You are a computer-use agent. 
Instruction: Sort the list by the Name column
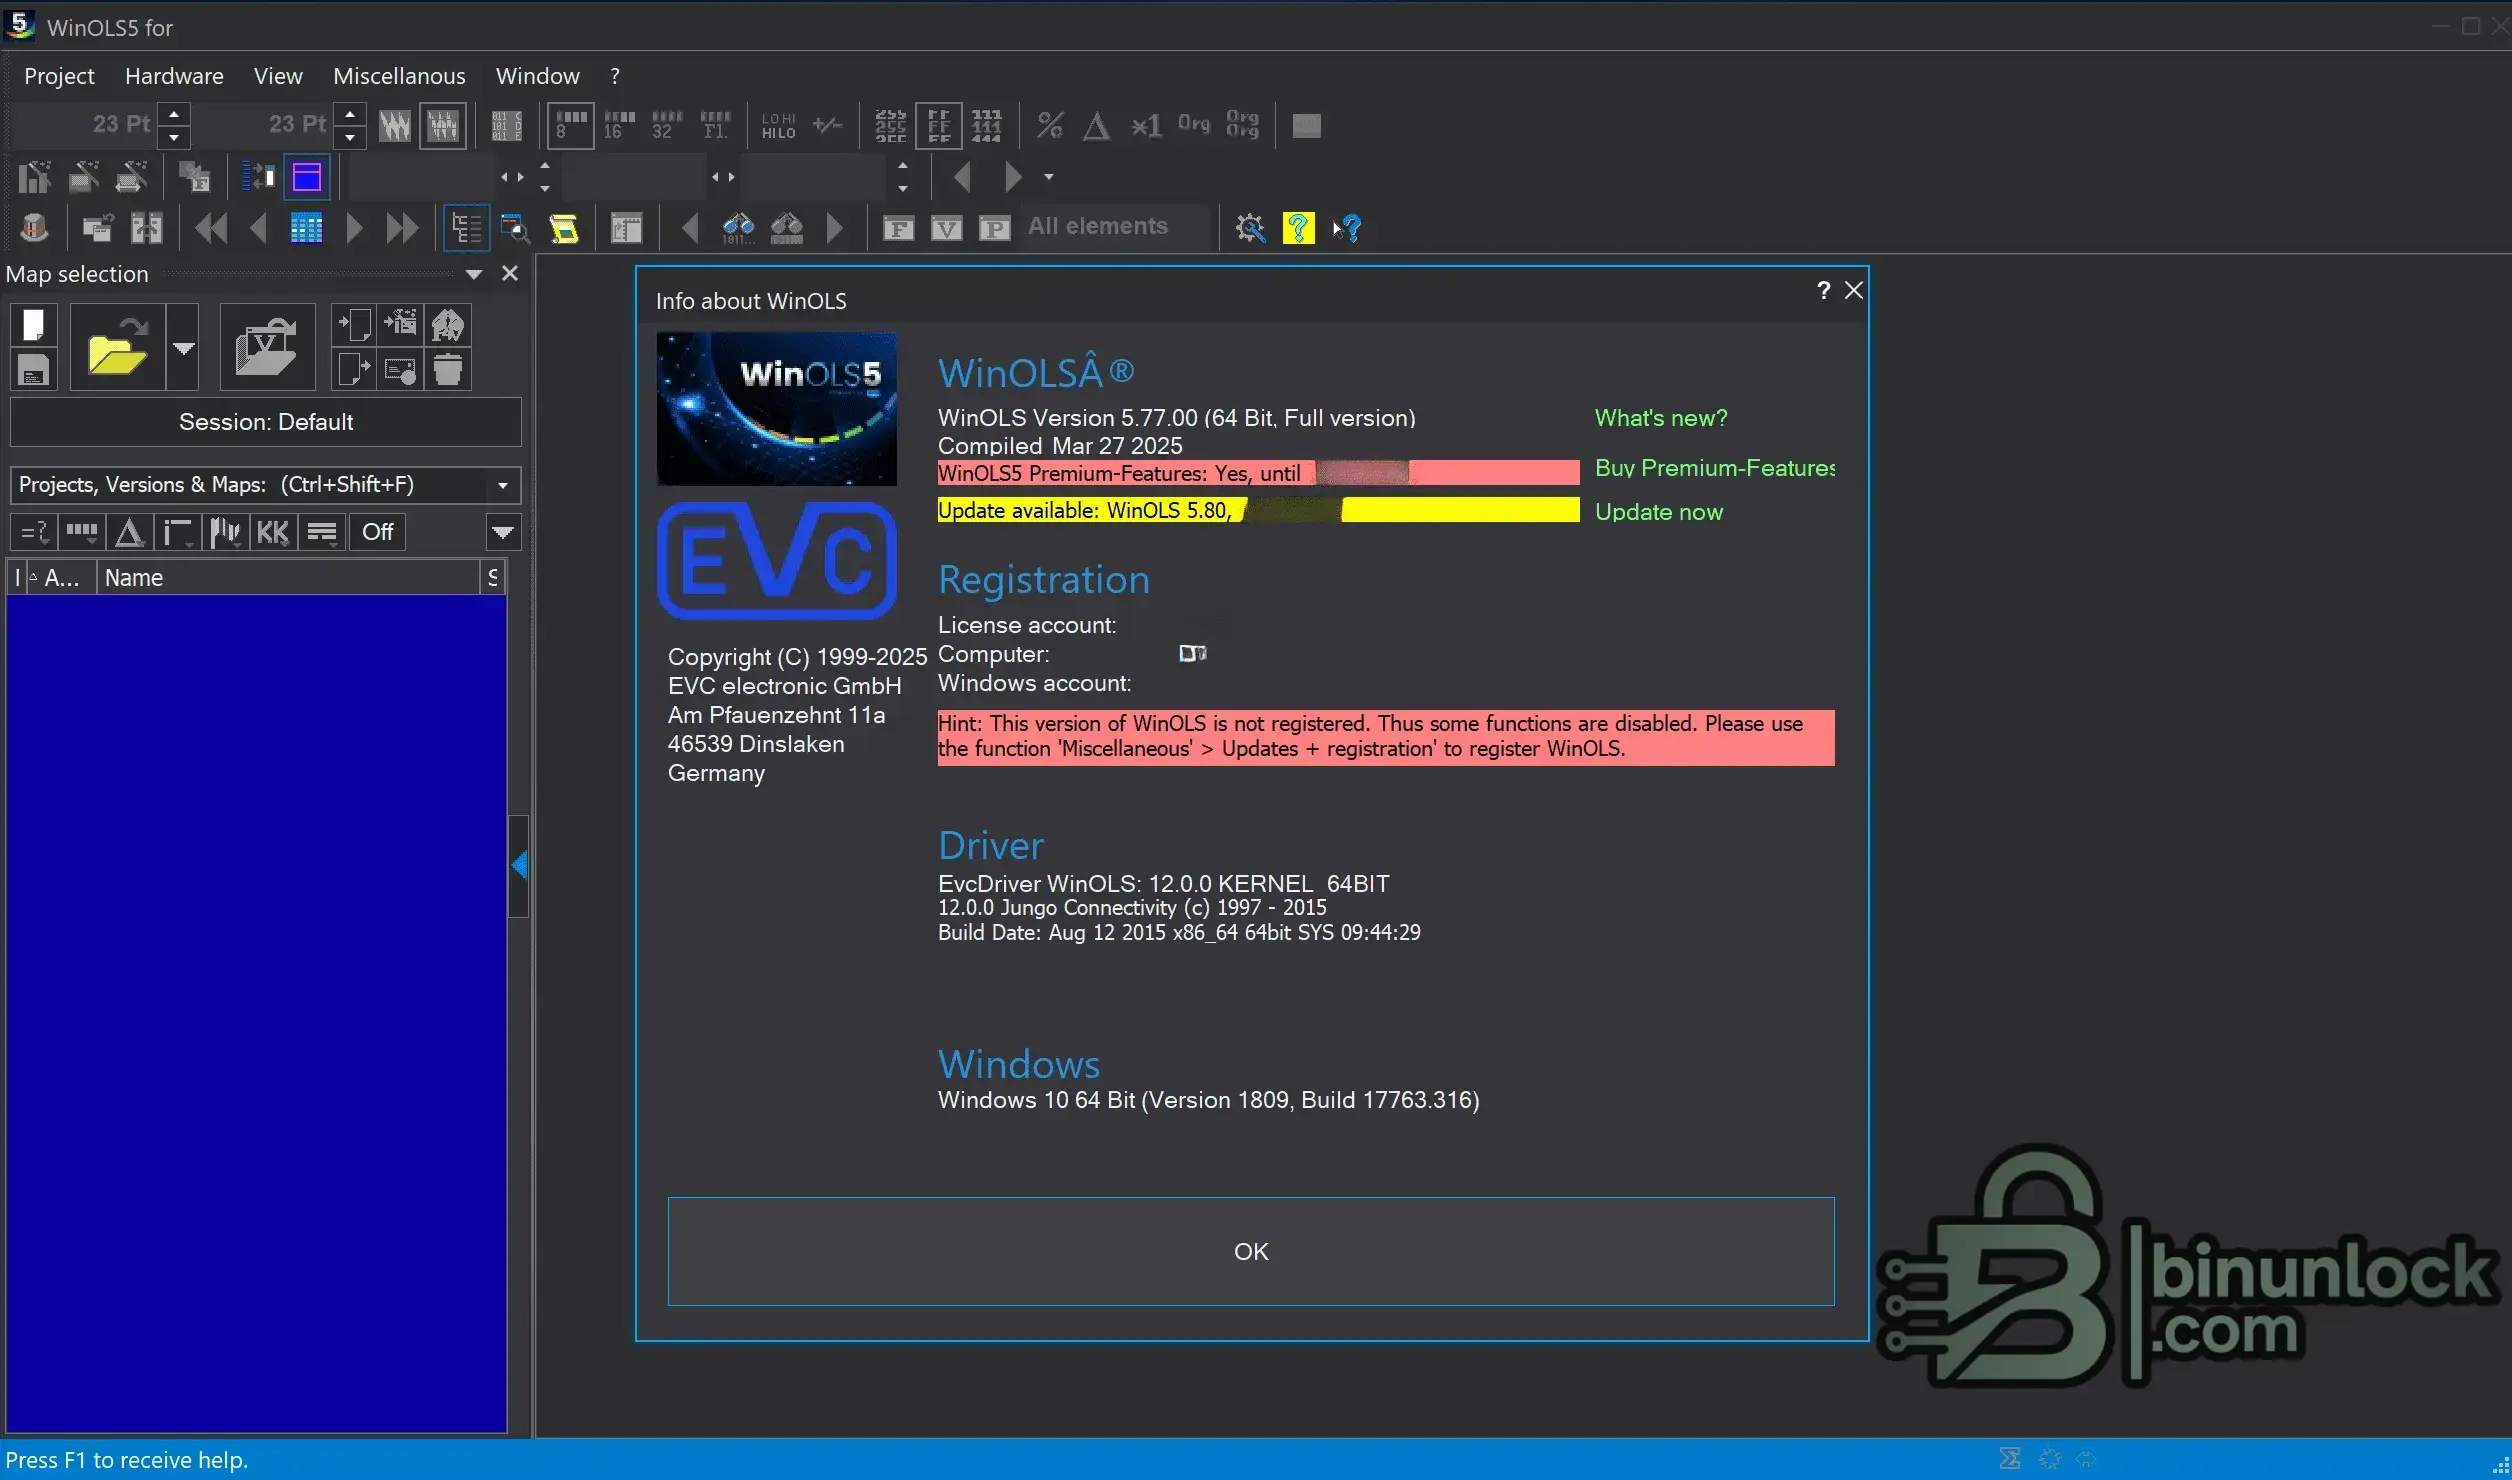tap(288, 578)
